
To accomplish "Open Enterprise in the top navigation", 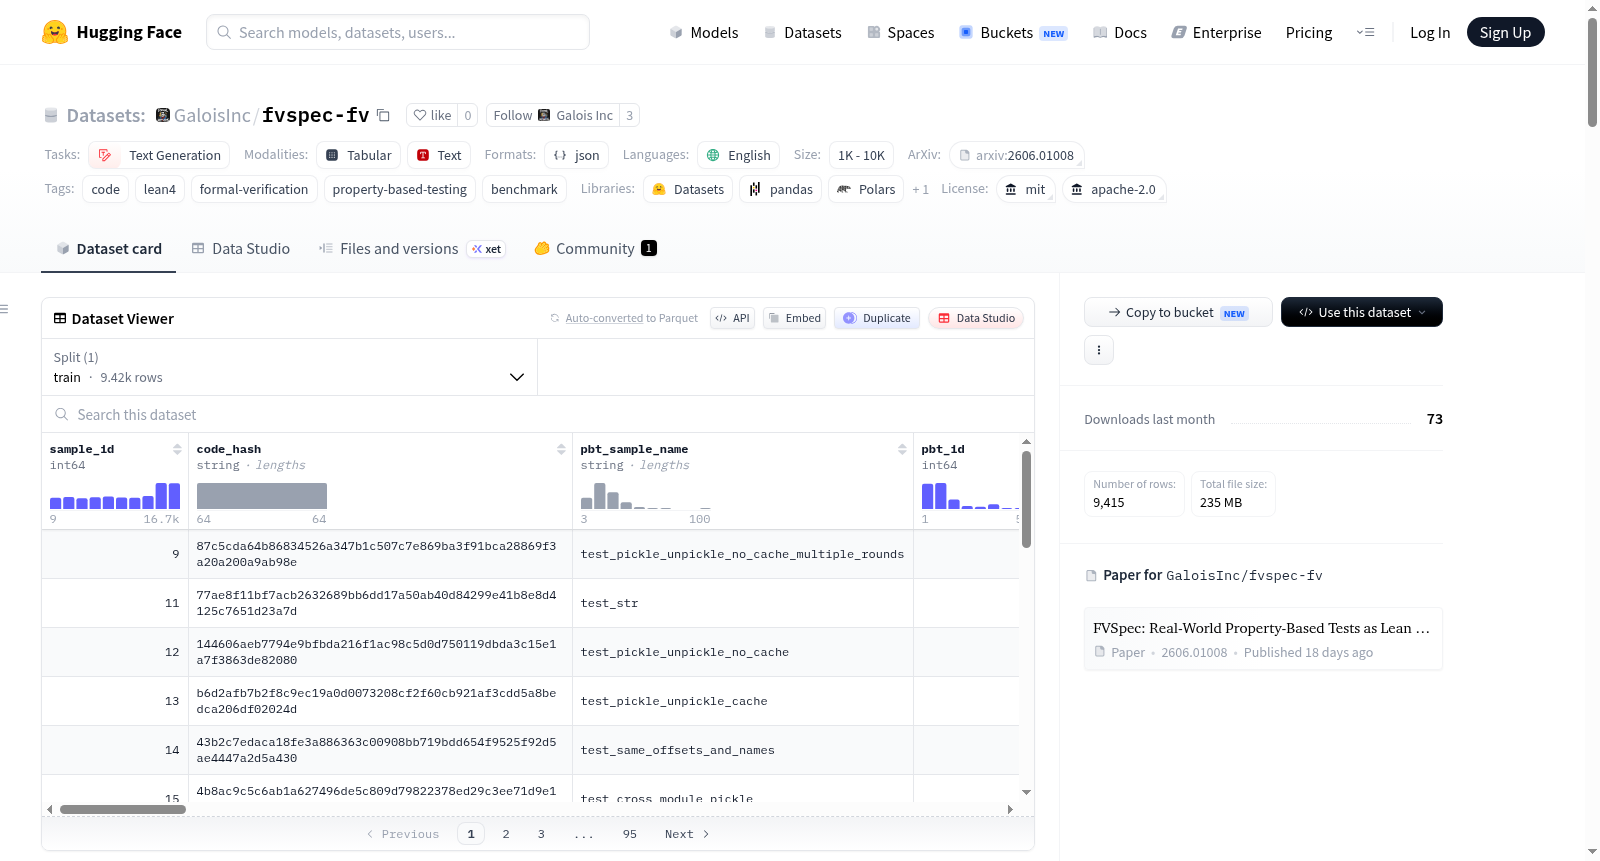I will click(x=1216, y=32).
